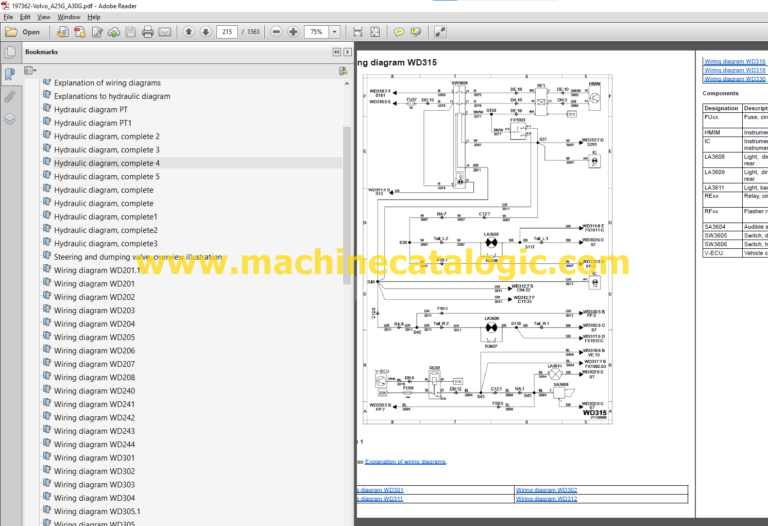Print the document via printer icon
This screenshot has height=526, width=768.
147,32
